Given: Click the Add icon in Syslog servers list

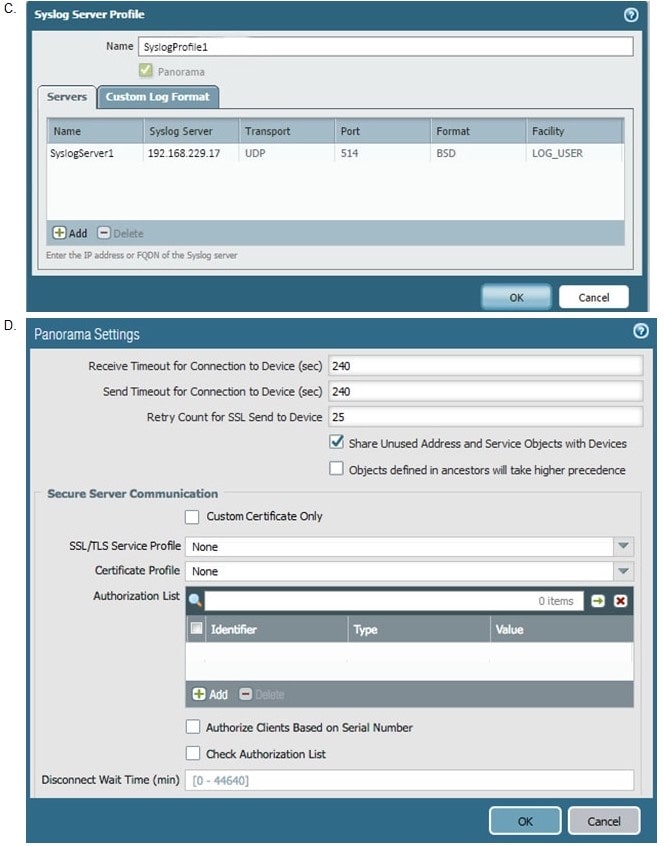Looking at the screenshot, I should click(x=59, y=233).
